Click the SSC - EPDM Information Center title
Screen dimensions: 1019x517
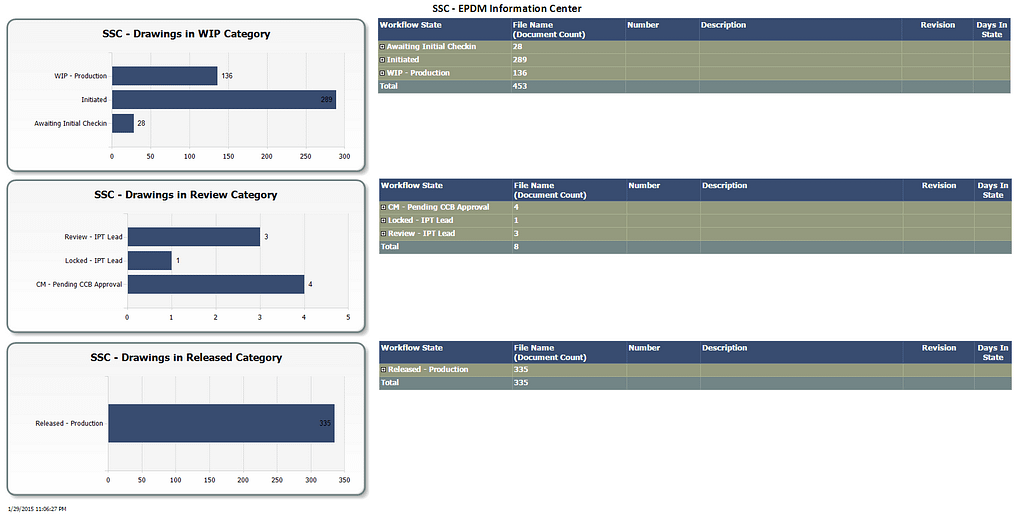click(507, 8)
